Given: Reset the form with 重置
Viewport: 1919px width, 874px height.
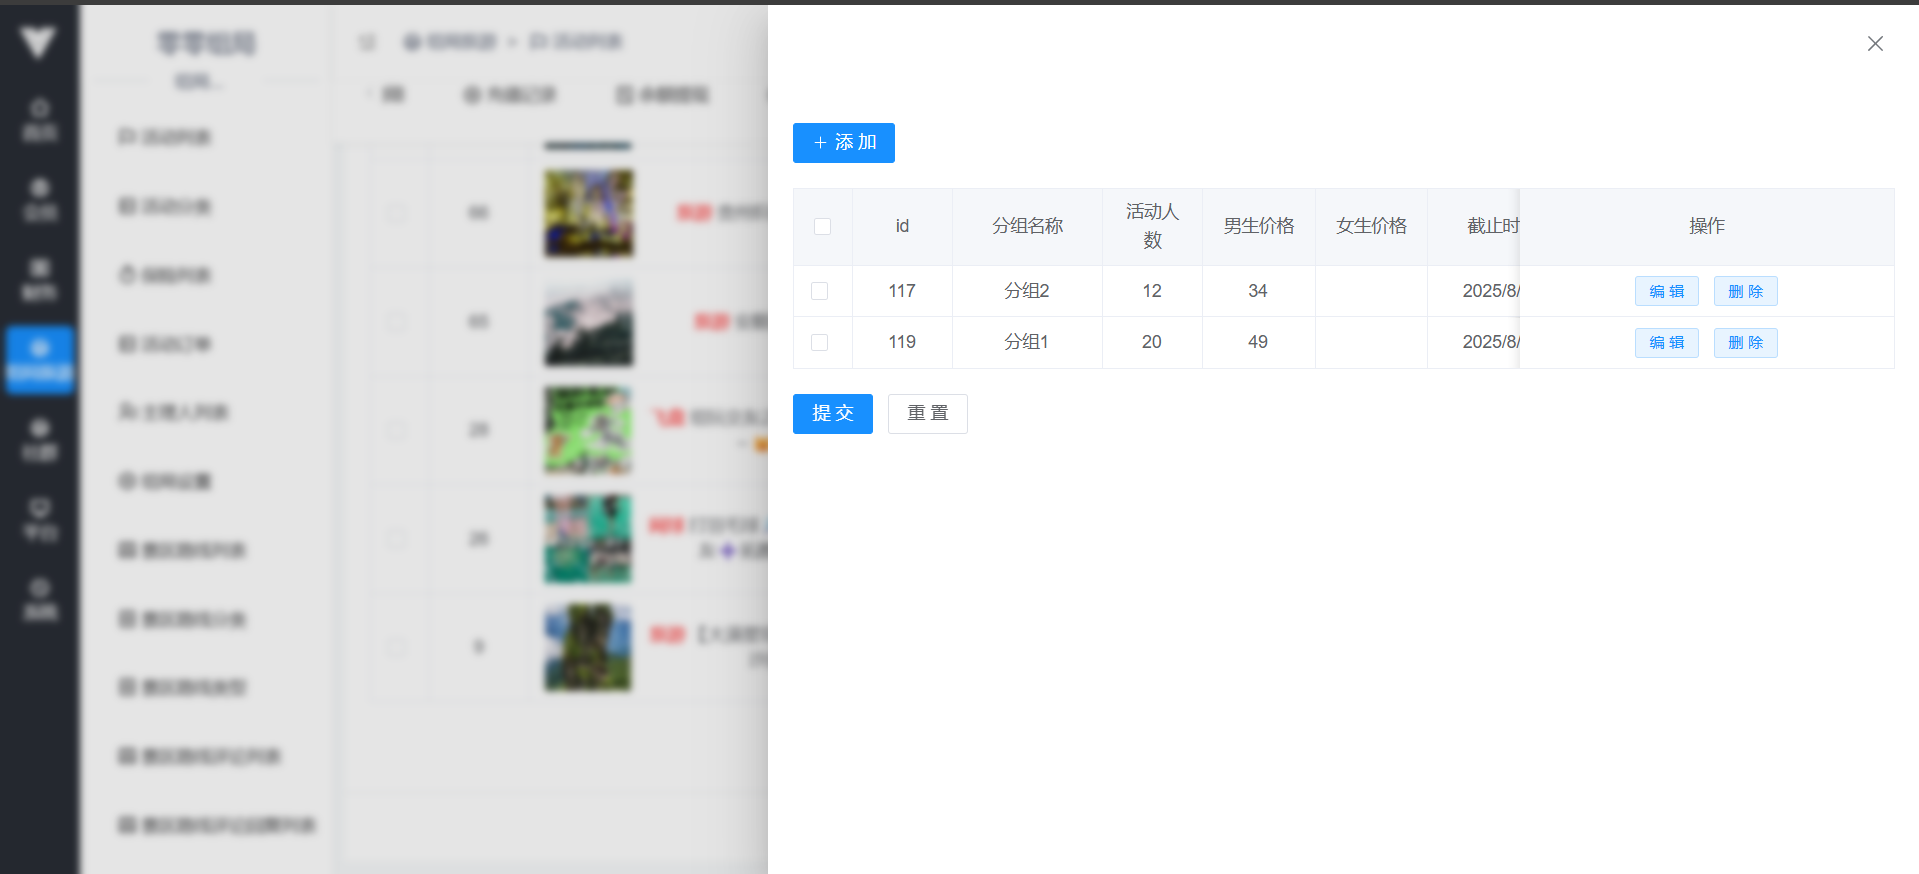Looking at the screenshot, I should (927, 413).
